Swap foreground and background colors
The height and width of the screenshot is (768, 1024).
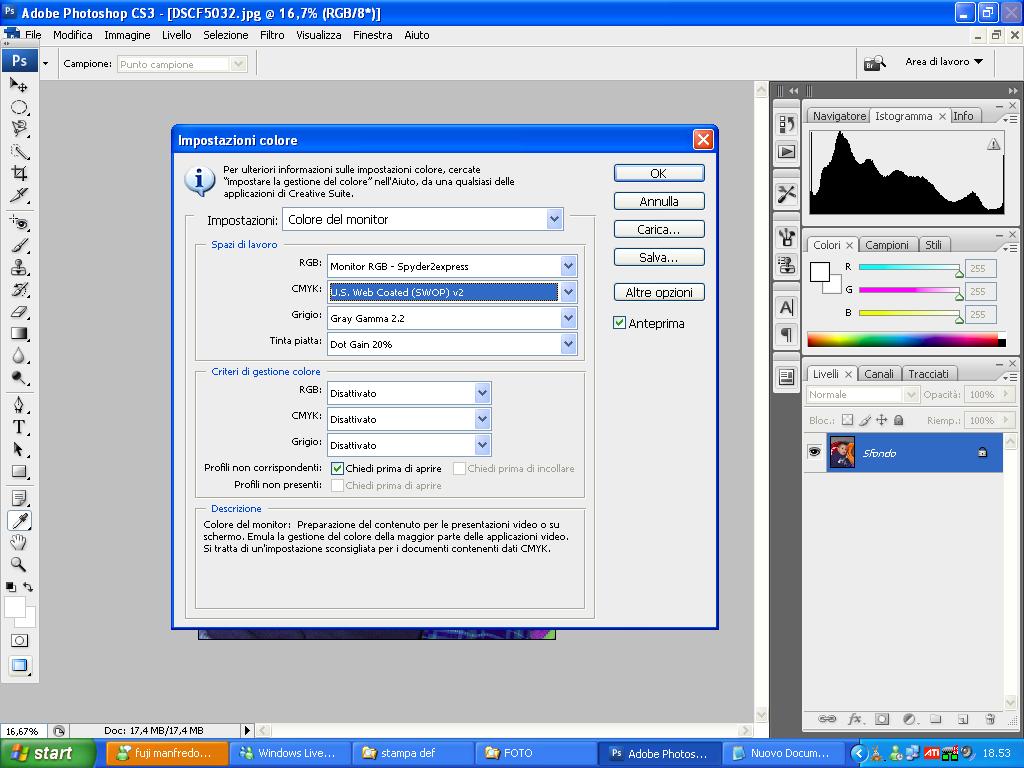click(28, 586)
